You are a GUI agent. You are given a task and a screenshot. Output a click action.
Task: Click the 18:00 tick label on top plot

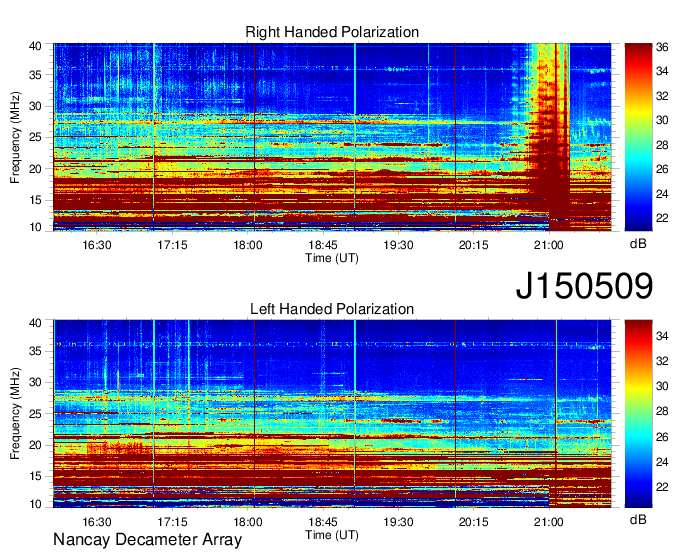[x=248, y=245]
